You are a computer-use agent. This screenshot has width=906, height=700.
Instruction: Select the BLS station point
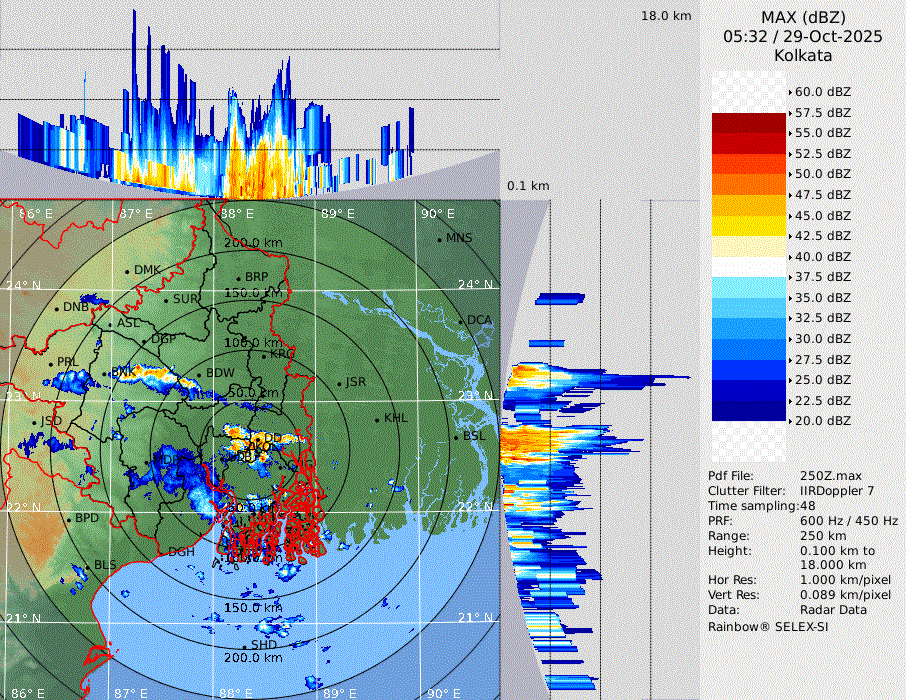coord(87,566)
